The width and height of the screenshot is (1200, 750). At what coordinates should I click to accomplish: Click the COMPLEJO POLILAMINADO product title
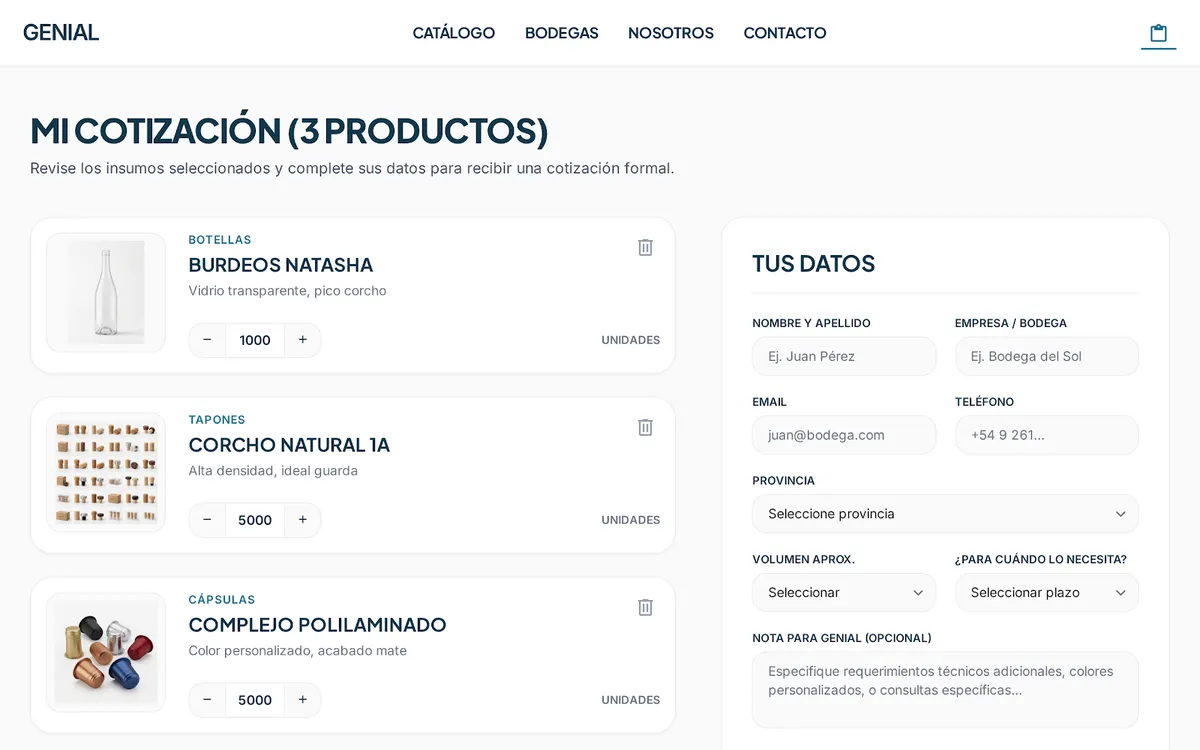[x=318, y=625]
